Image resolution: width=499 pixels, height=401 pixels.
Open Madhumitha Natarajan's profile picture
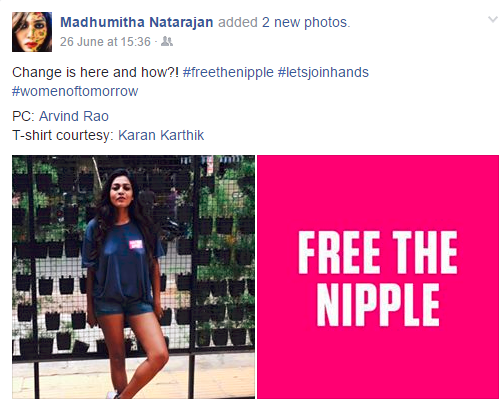[32, 32]
